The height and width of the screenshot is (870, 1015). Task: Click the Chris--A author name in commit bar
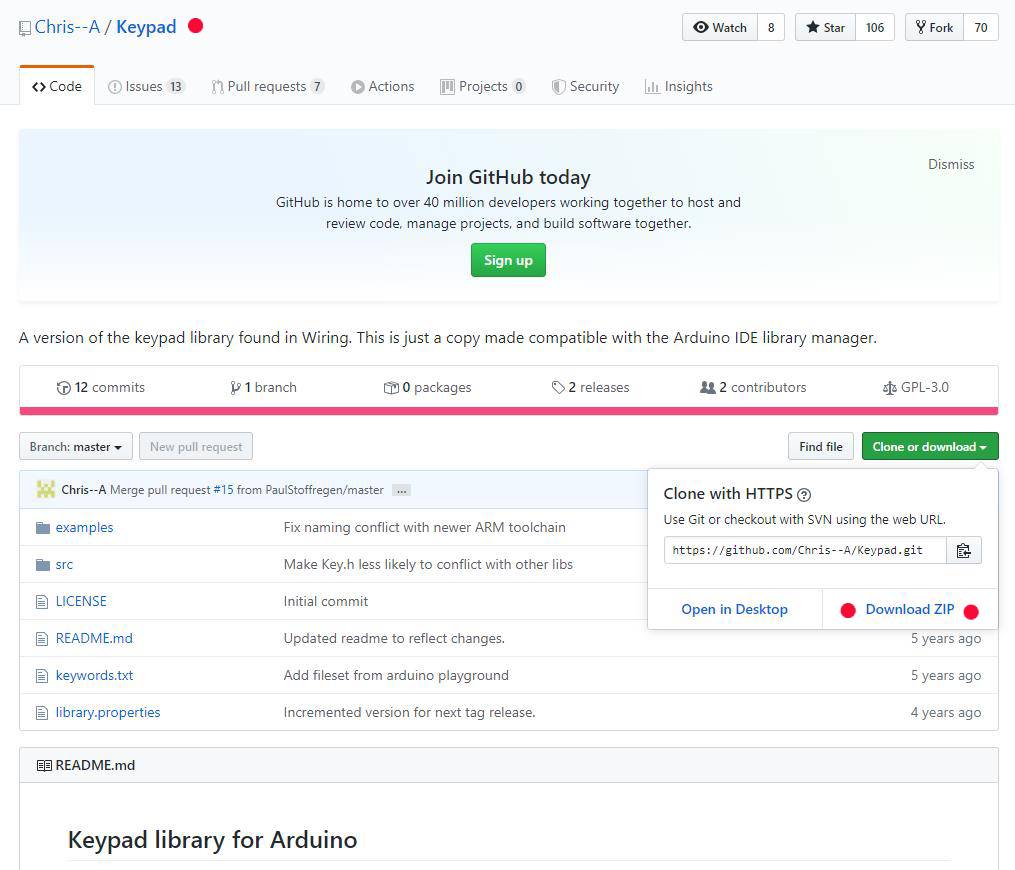click(84, 490)
